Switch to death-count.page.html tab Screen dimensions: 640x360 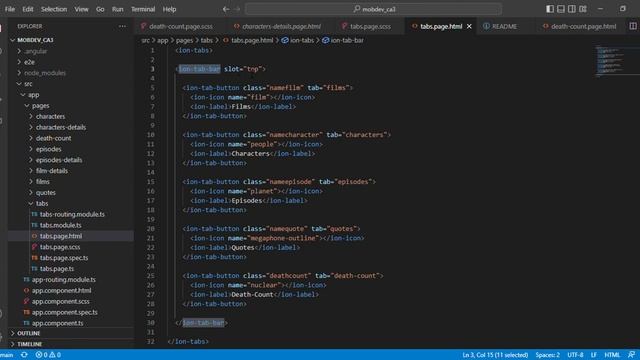583,26
